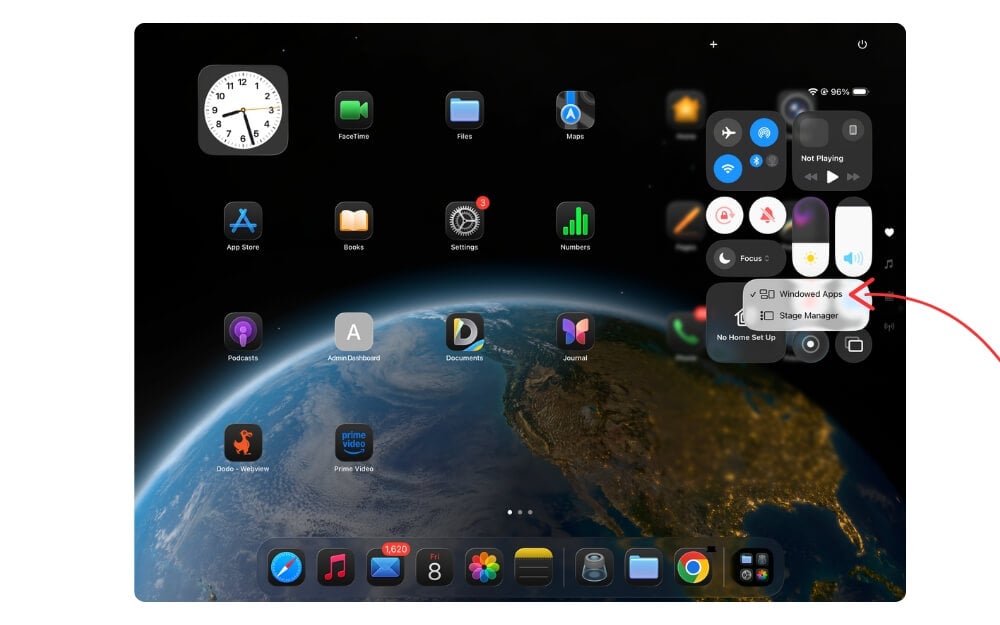Image resolution: width=1000 pixels, height=625 pixels.
Task: Launch Maps from the home screen
Action: tap(575, 110)
